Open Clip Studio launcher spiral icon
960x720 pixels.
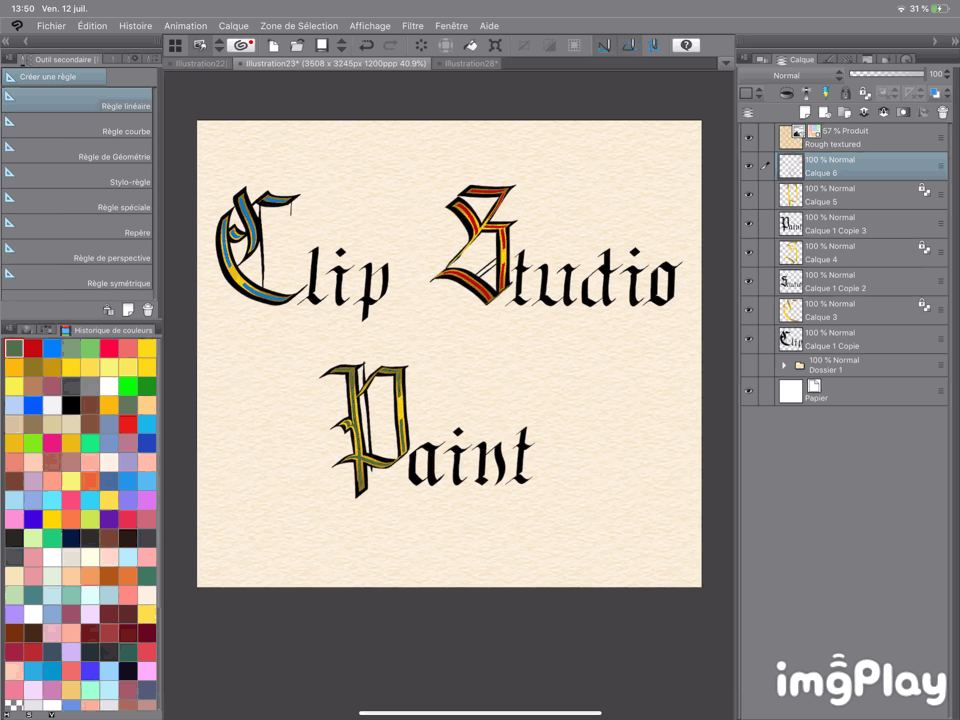[x=241, y=45]
